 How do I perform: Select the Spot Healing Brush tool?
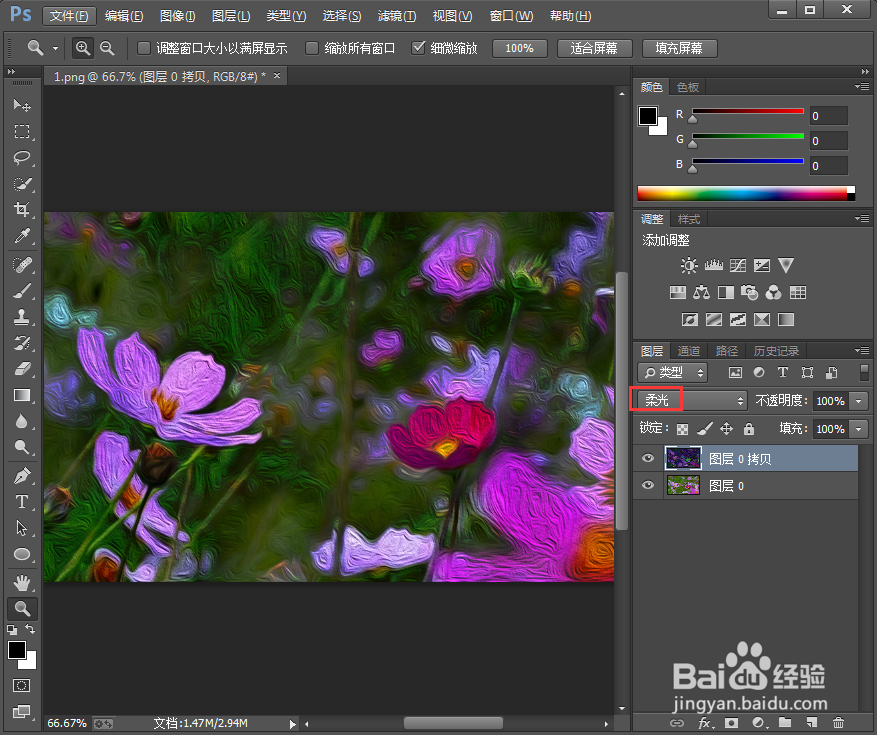point(22,265)
